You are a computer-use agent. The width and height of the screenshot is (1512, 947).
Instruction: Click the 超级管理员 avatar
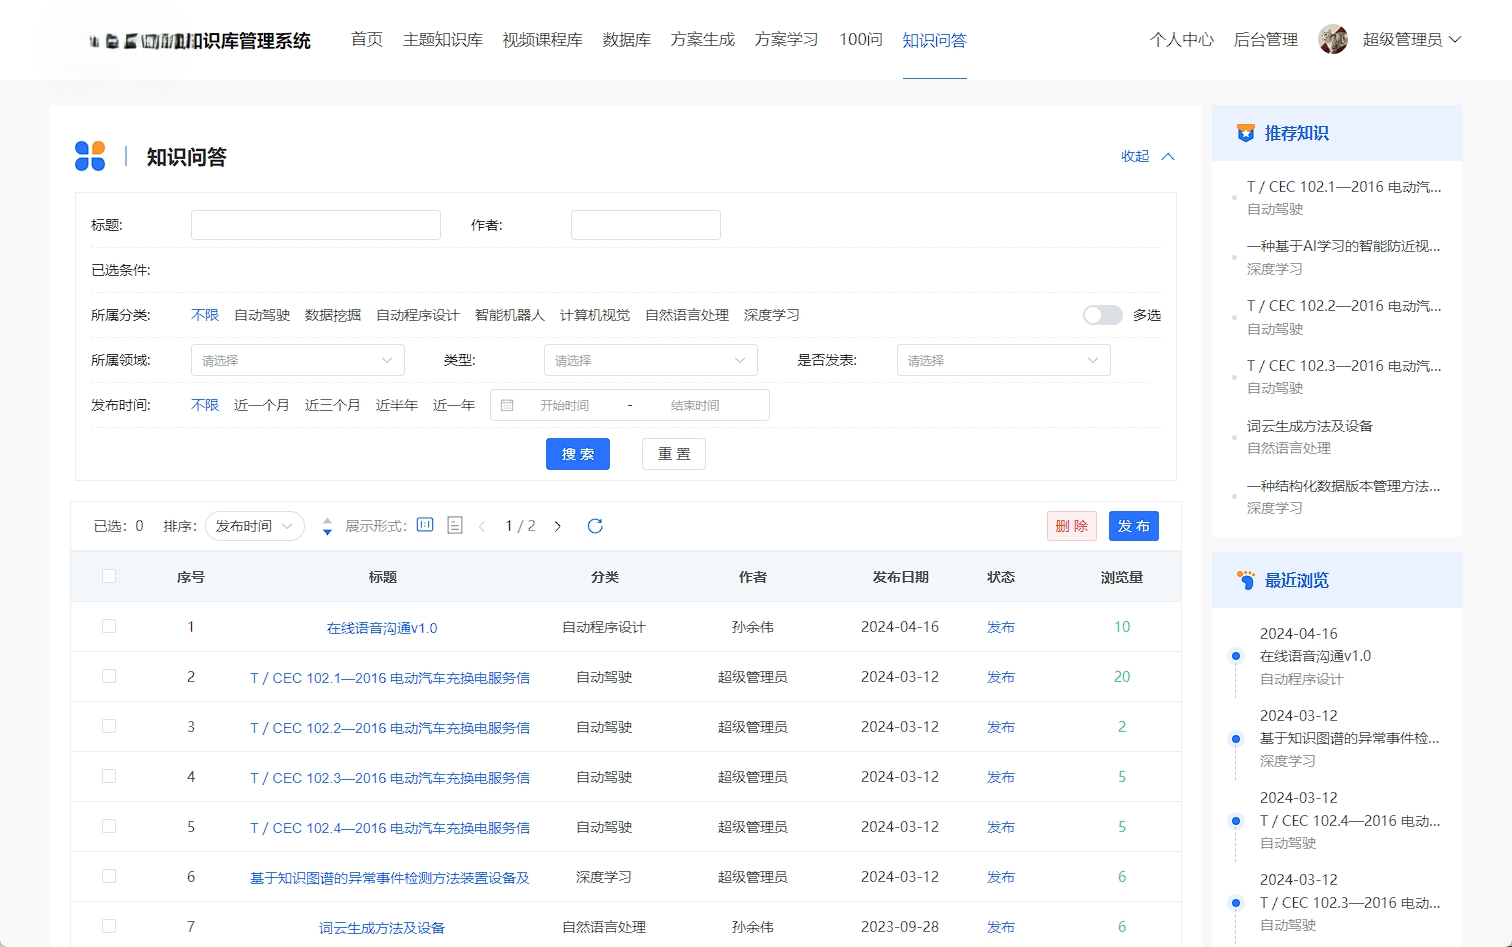pyautogui.click(x=1333, y=40)
